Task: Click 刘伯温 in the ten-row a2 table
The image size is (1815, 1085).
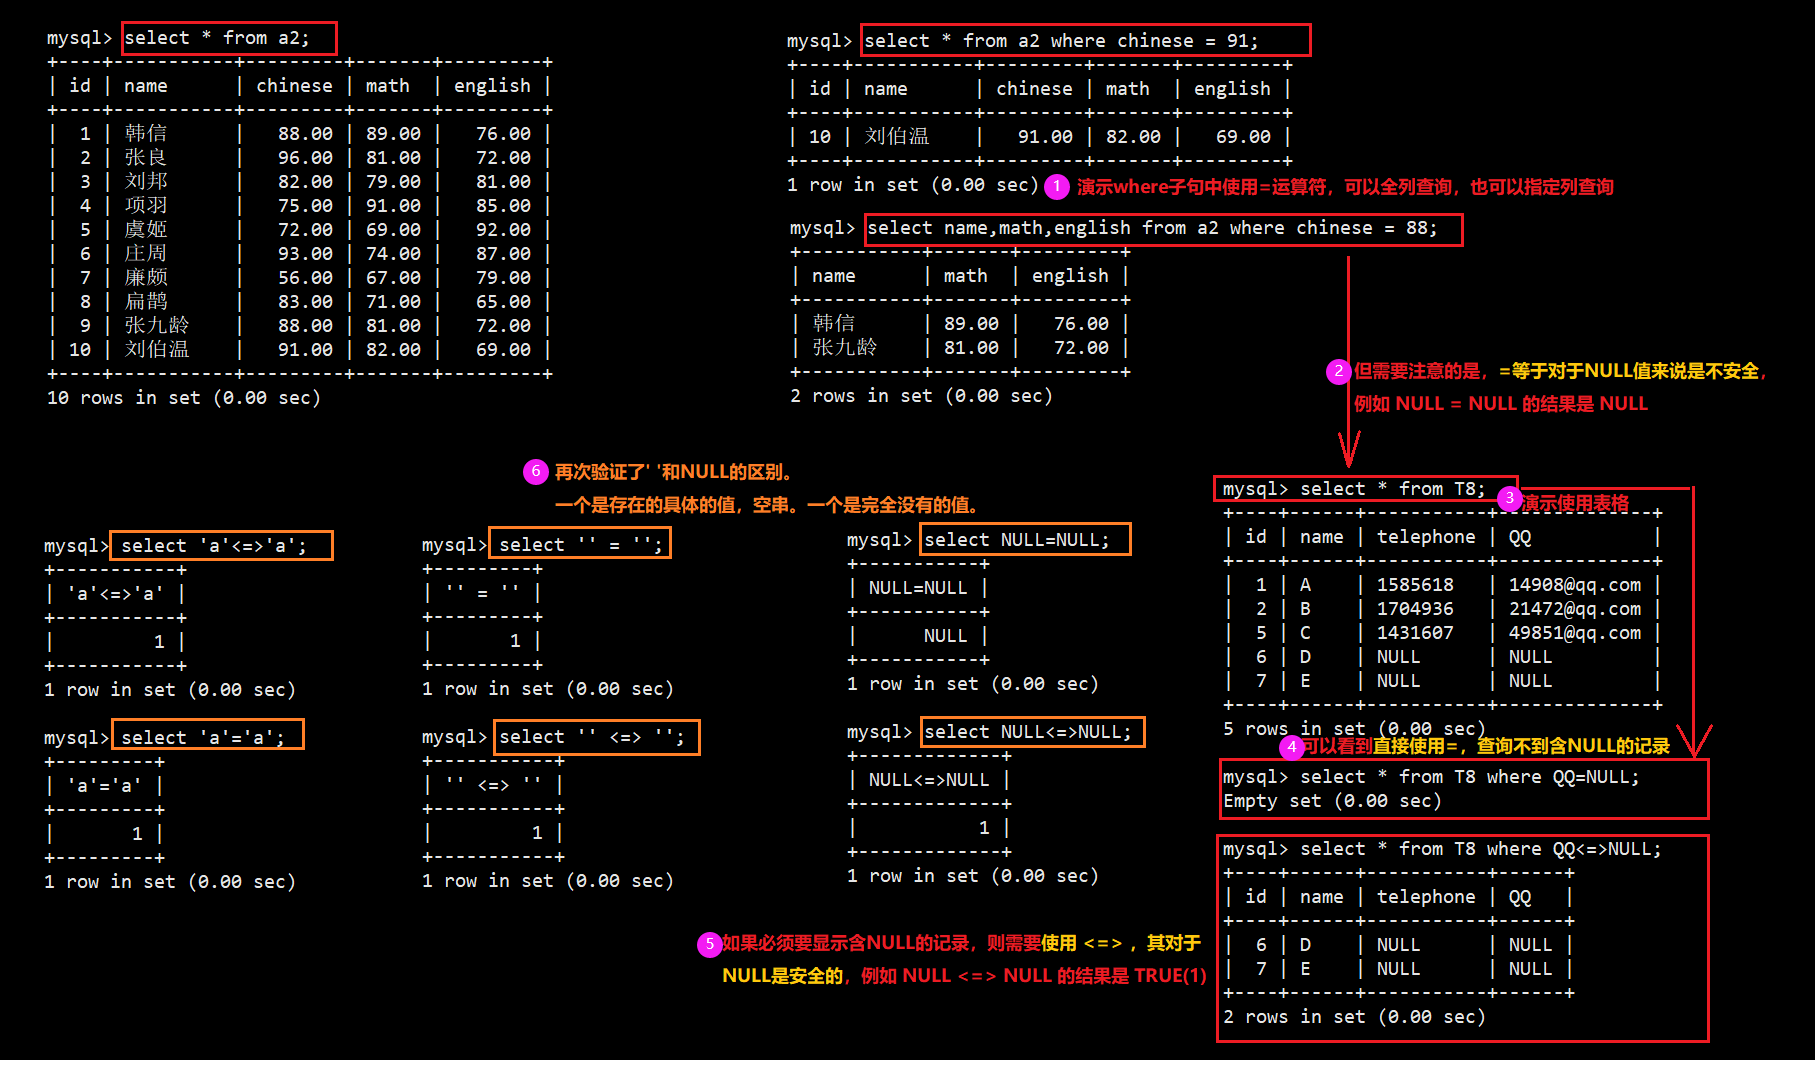Action: (157, 350)
